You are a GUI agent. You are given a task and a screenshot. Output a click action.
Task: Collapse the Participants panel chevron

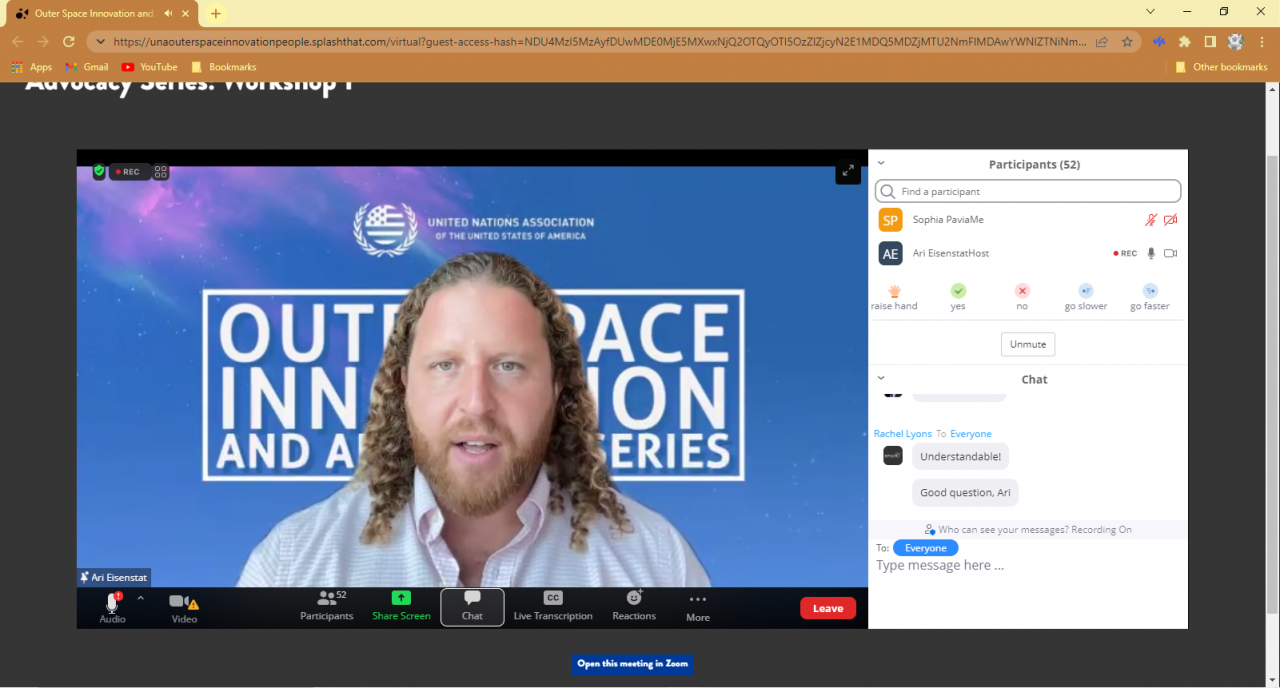881,163
